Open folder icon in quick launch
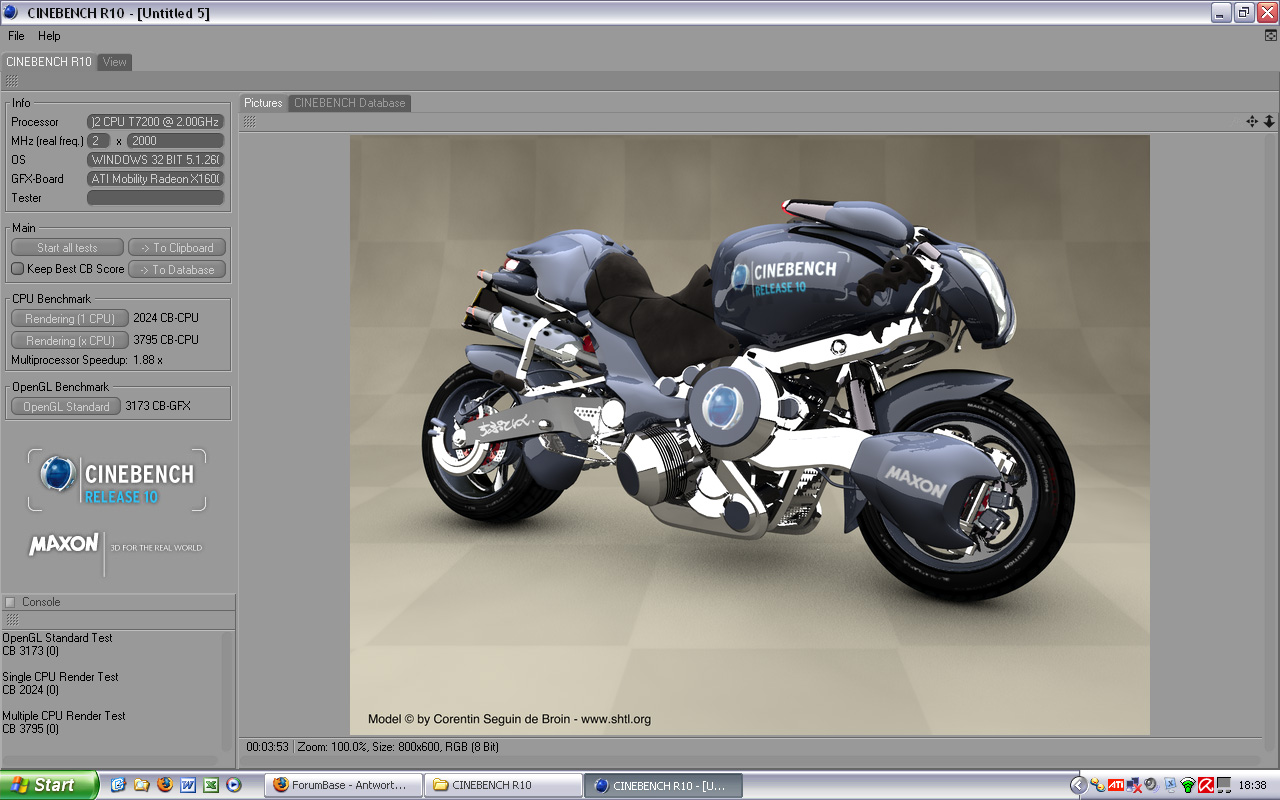 [141, 785]
